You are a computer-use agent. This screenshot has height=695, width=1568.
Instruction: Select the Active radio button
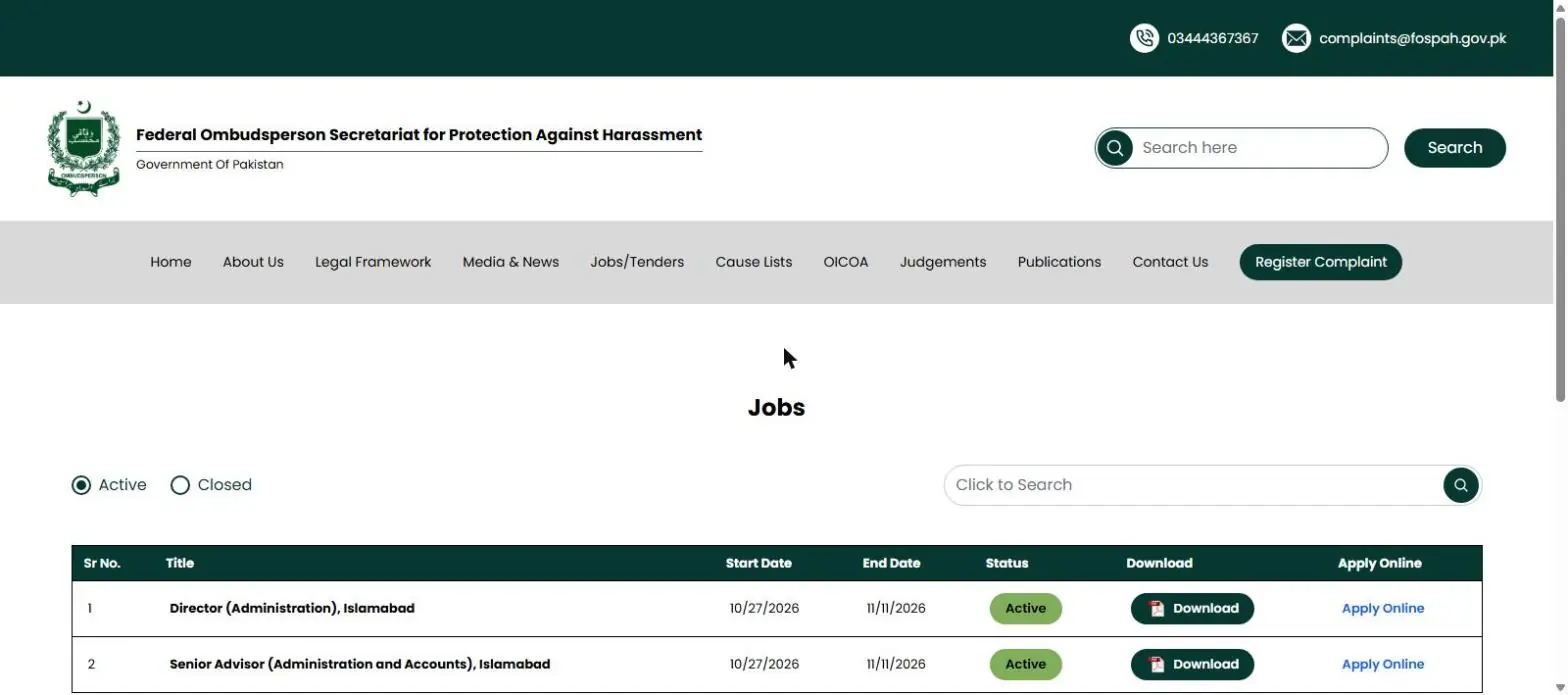tap(81, 485)
